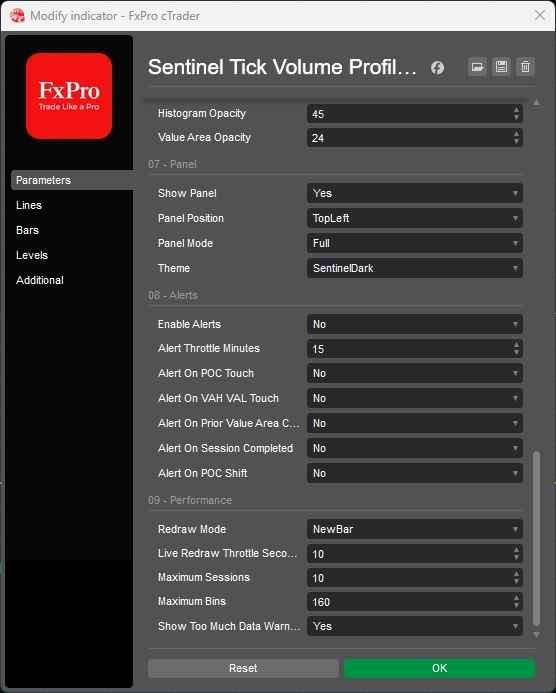The height and width of the screenshot is (693, 556).
Task: Click the parameters scrollbar thumb
Action: [537, 538]
